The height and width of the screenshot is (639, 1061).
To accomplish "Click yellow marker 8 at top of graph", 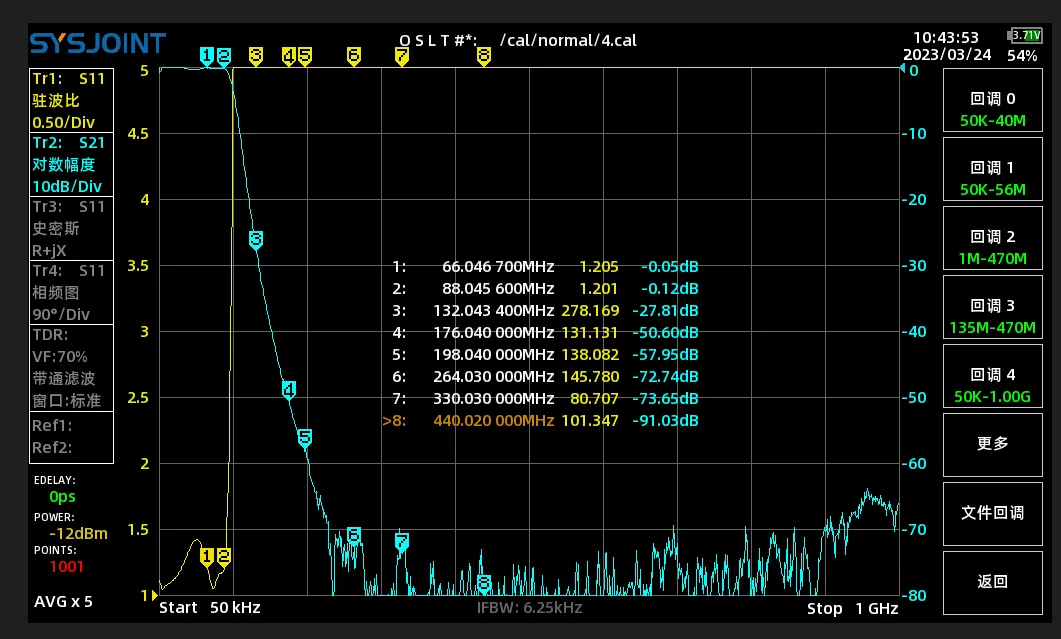I will (484, 56).
